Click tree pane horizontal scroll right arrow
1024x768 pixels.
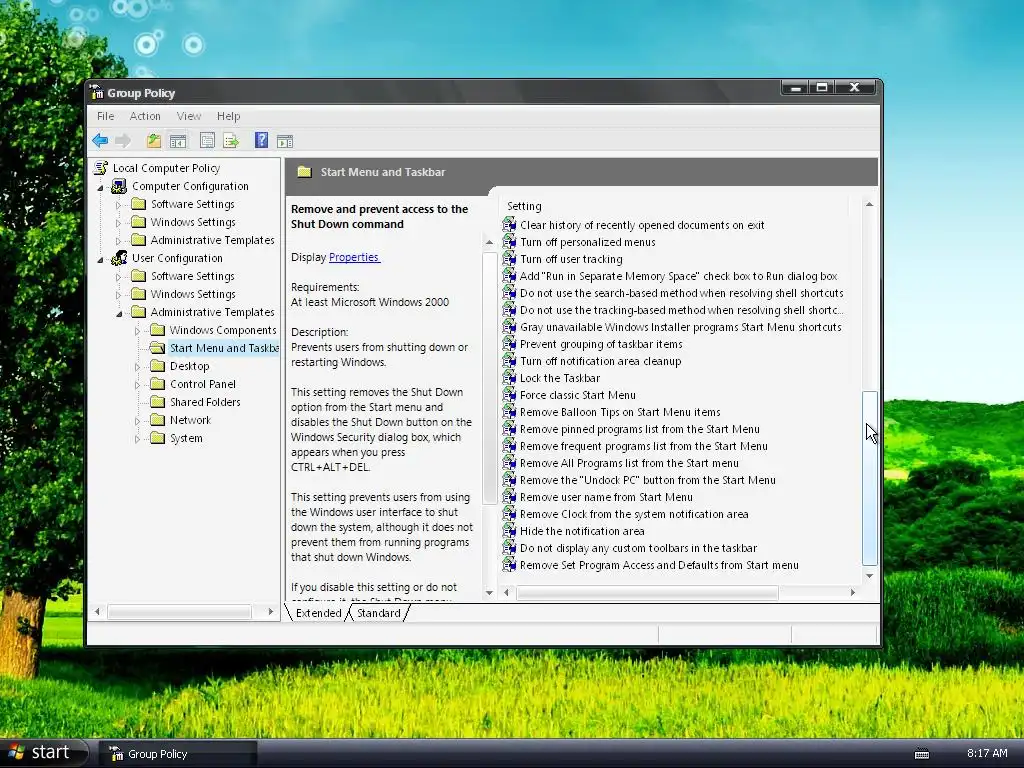click(x=270, y=611)
